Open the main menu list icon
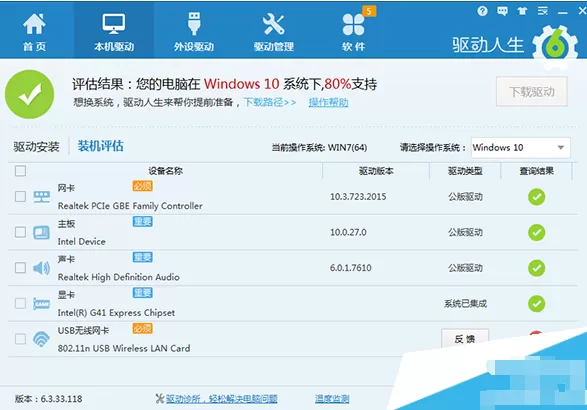 click(542, 11)
